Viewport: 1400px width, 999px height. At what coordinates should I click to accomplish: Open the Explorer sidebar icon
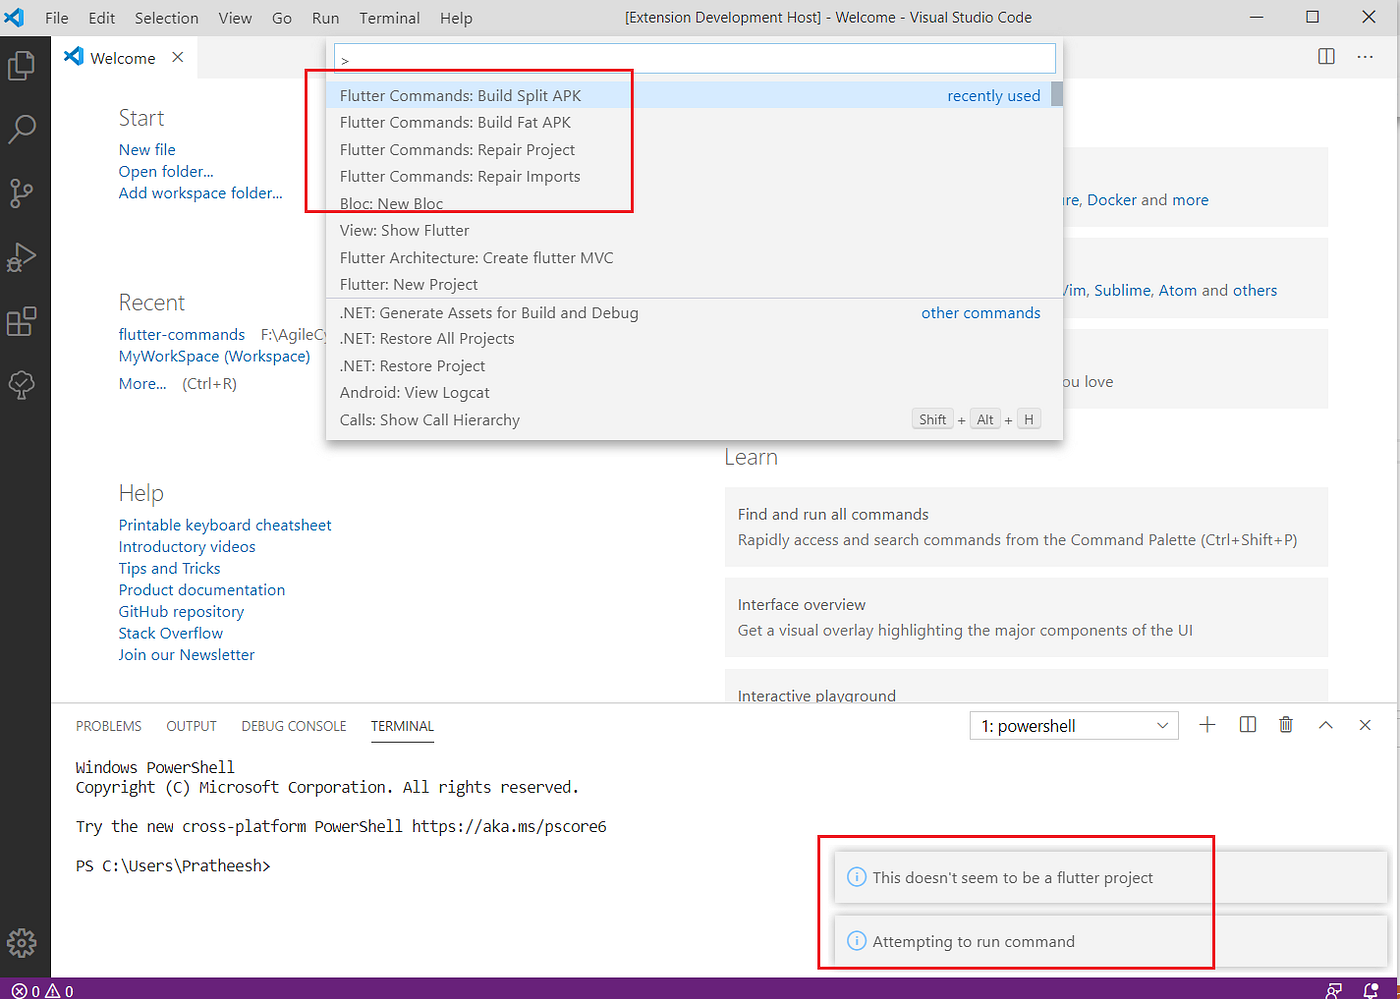coord(22,65)
